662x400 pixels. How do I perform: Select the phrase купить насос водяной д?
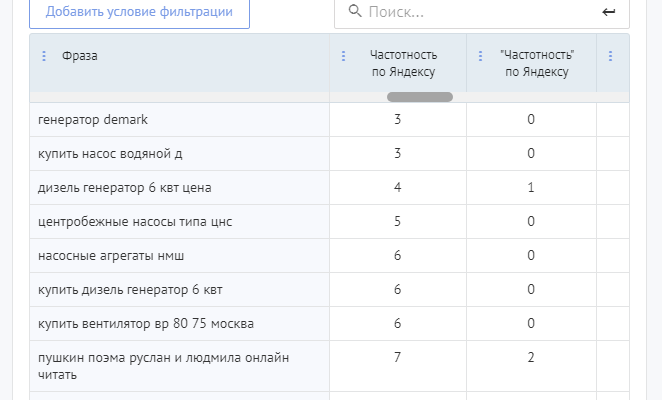(110, 154)
